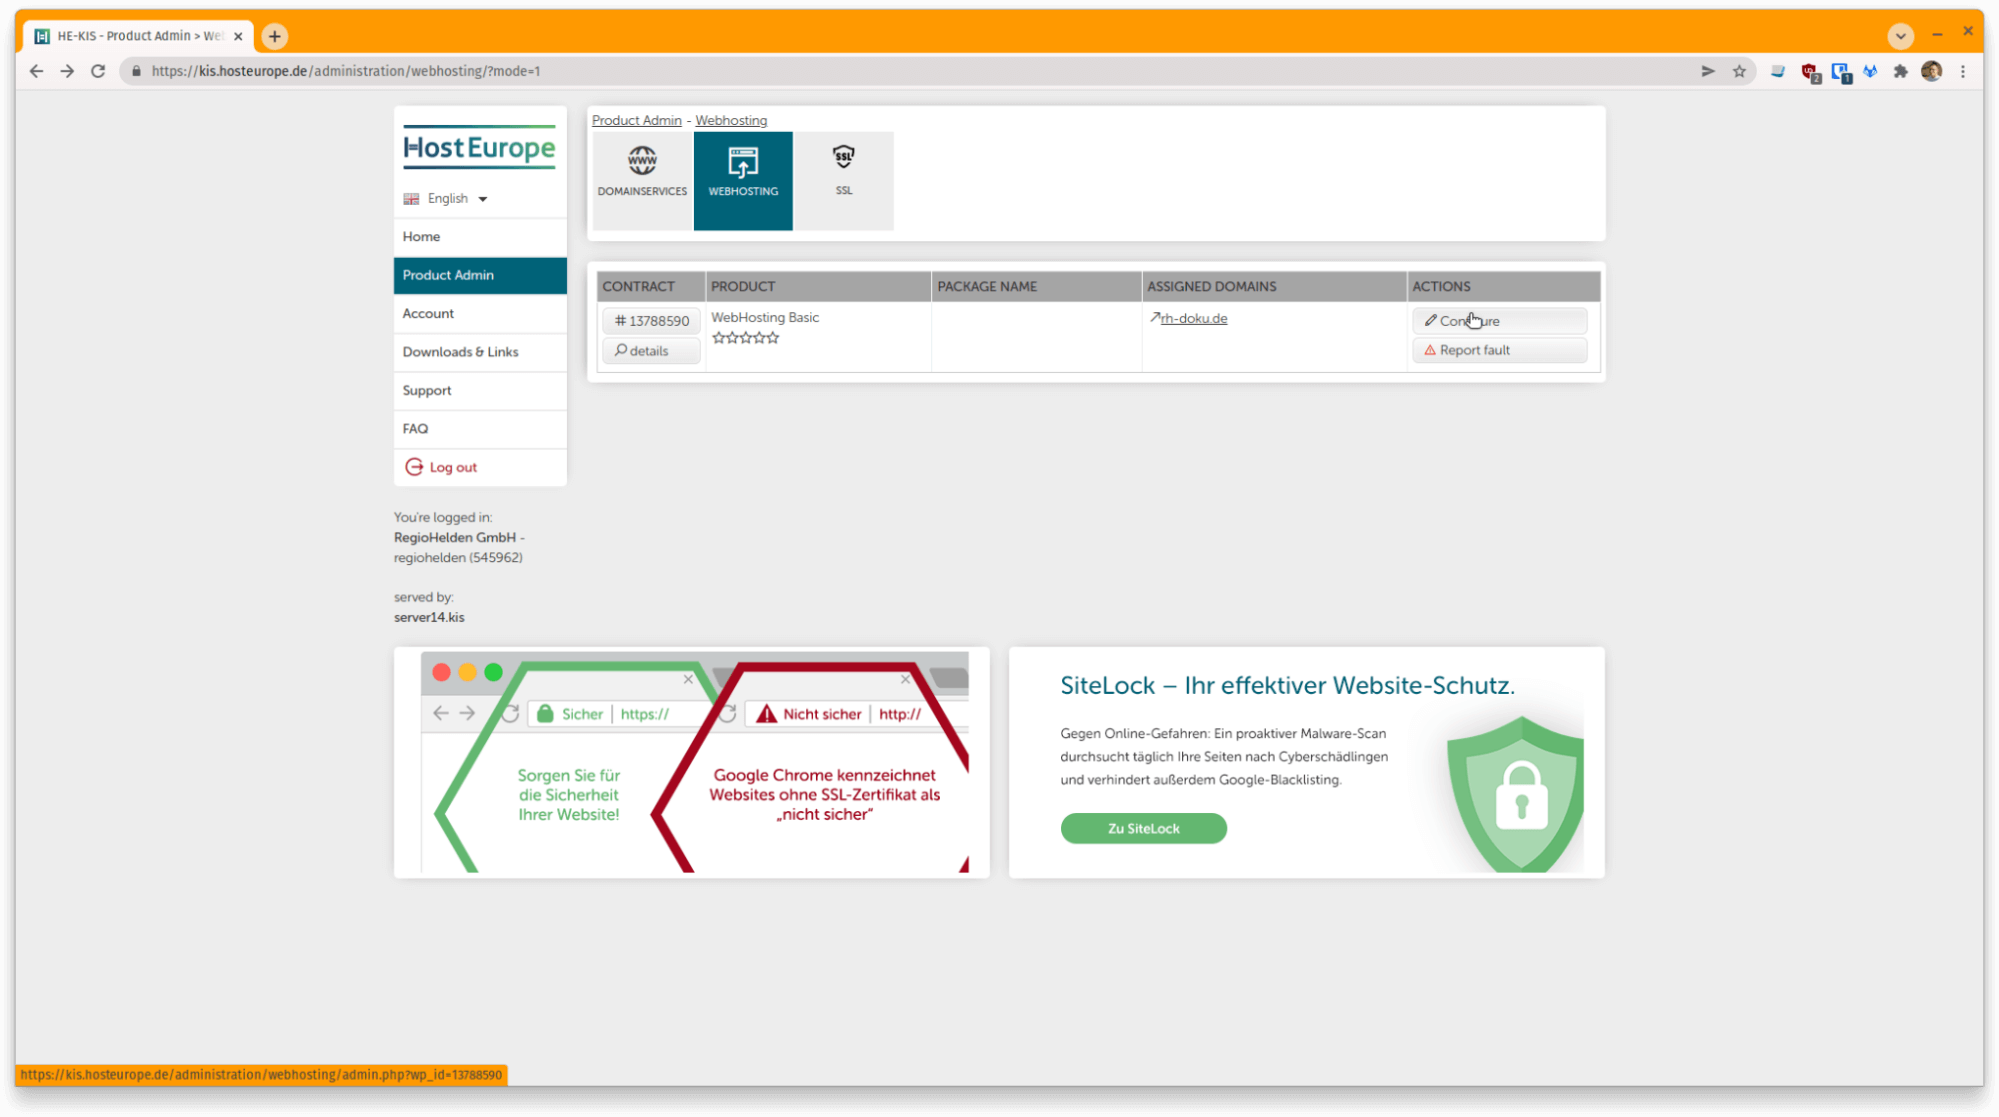Click the Zu SiteLock green button
The width and height of the screenshot is (1999, 1117).
[1143, 828]
